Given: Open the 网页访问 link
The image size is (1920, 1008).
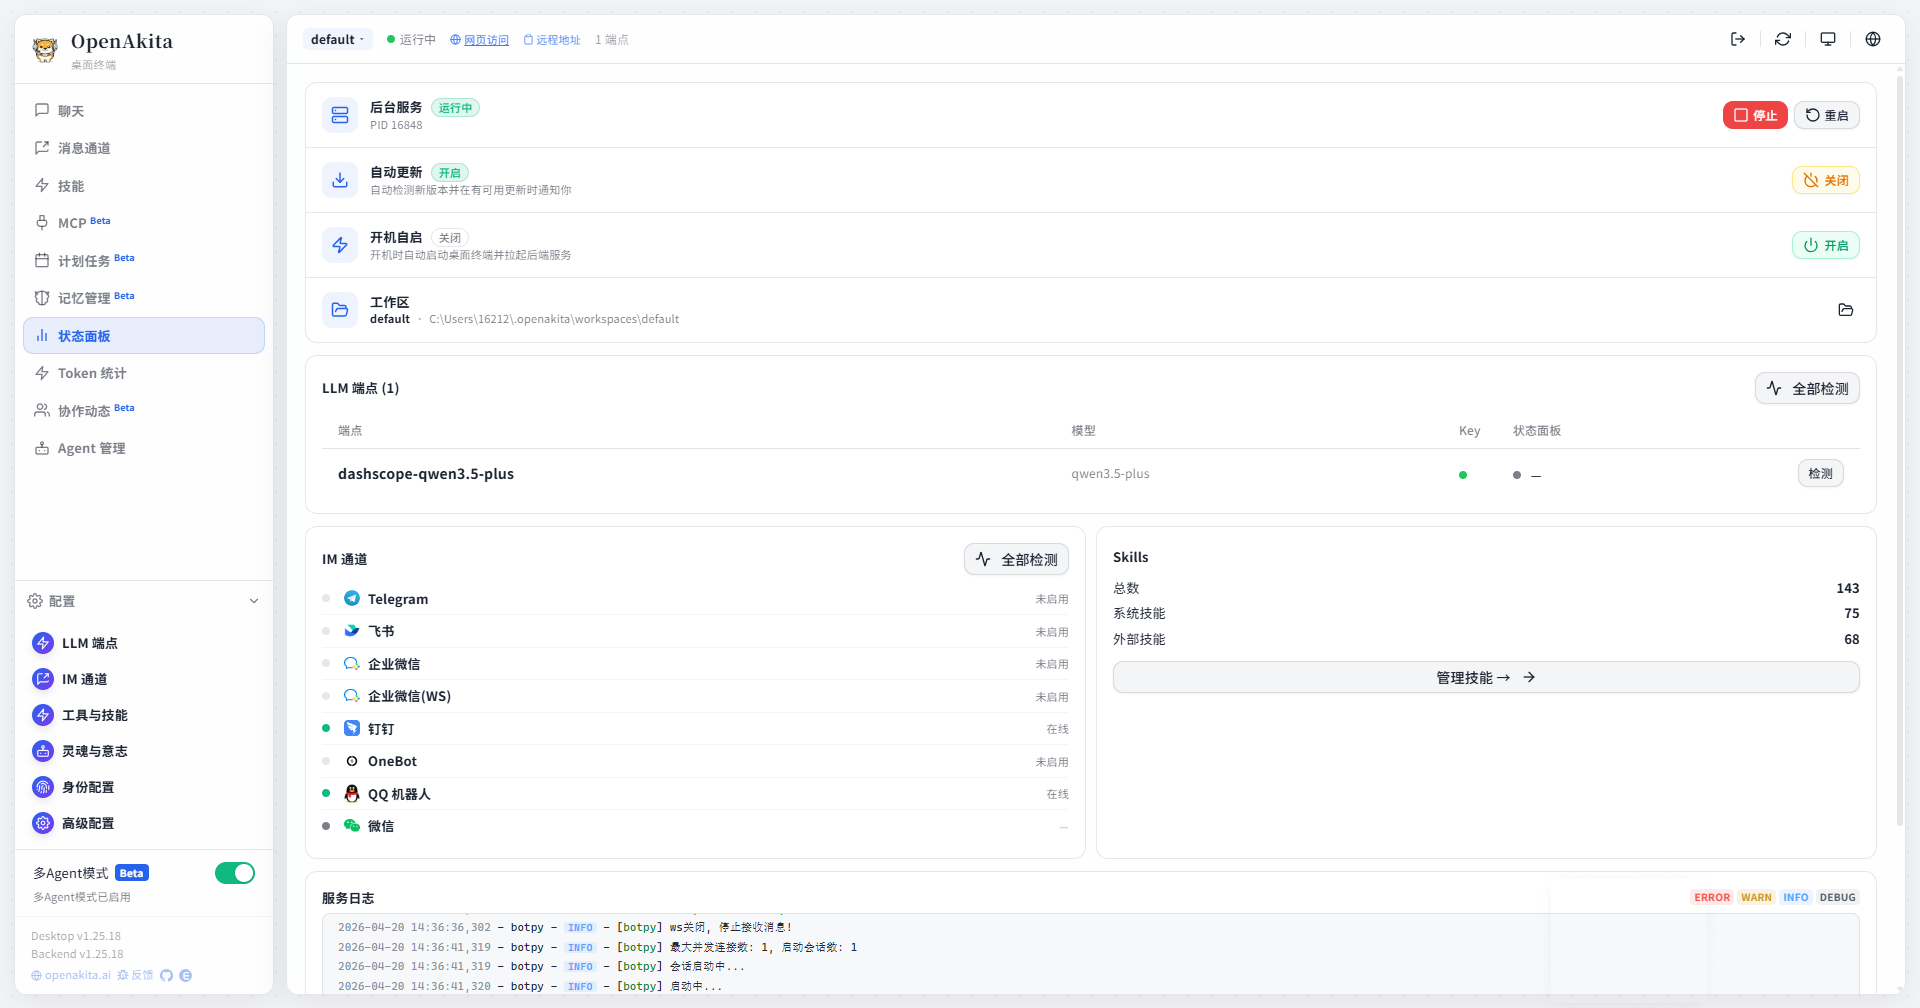Looking at the screenshot, I should click(x=480, y=40).
